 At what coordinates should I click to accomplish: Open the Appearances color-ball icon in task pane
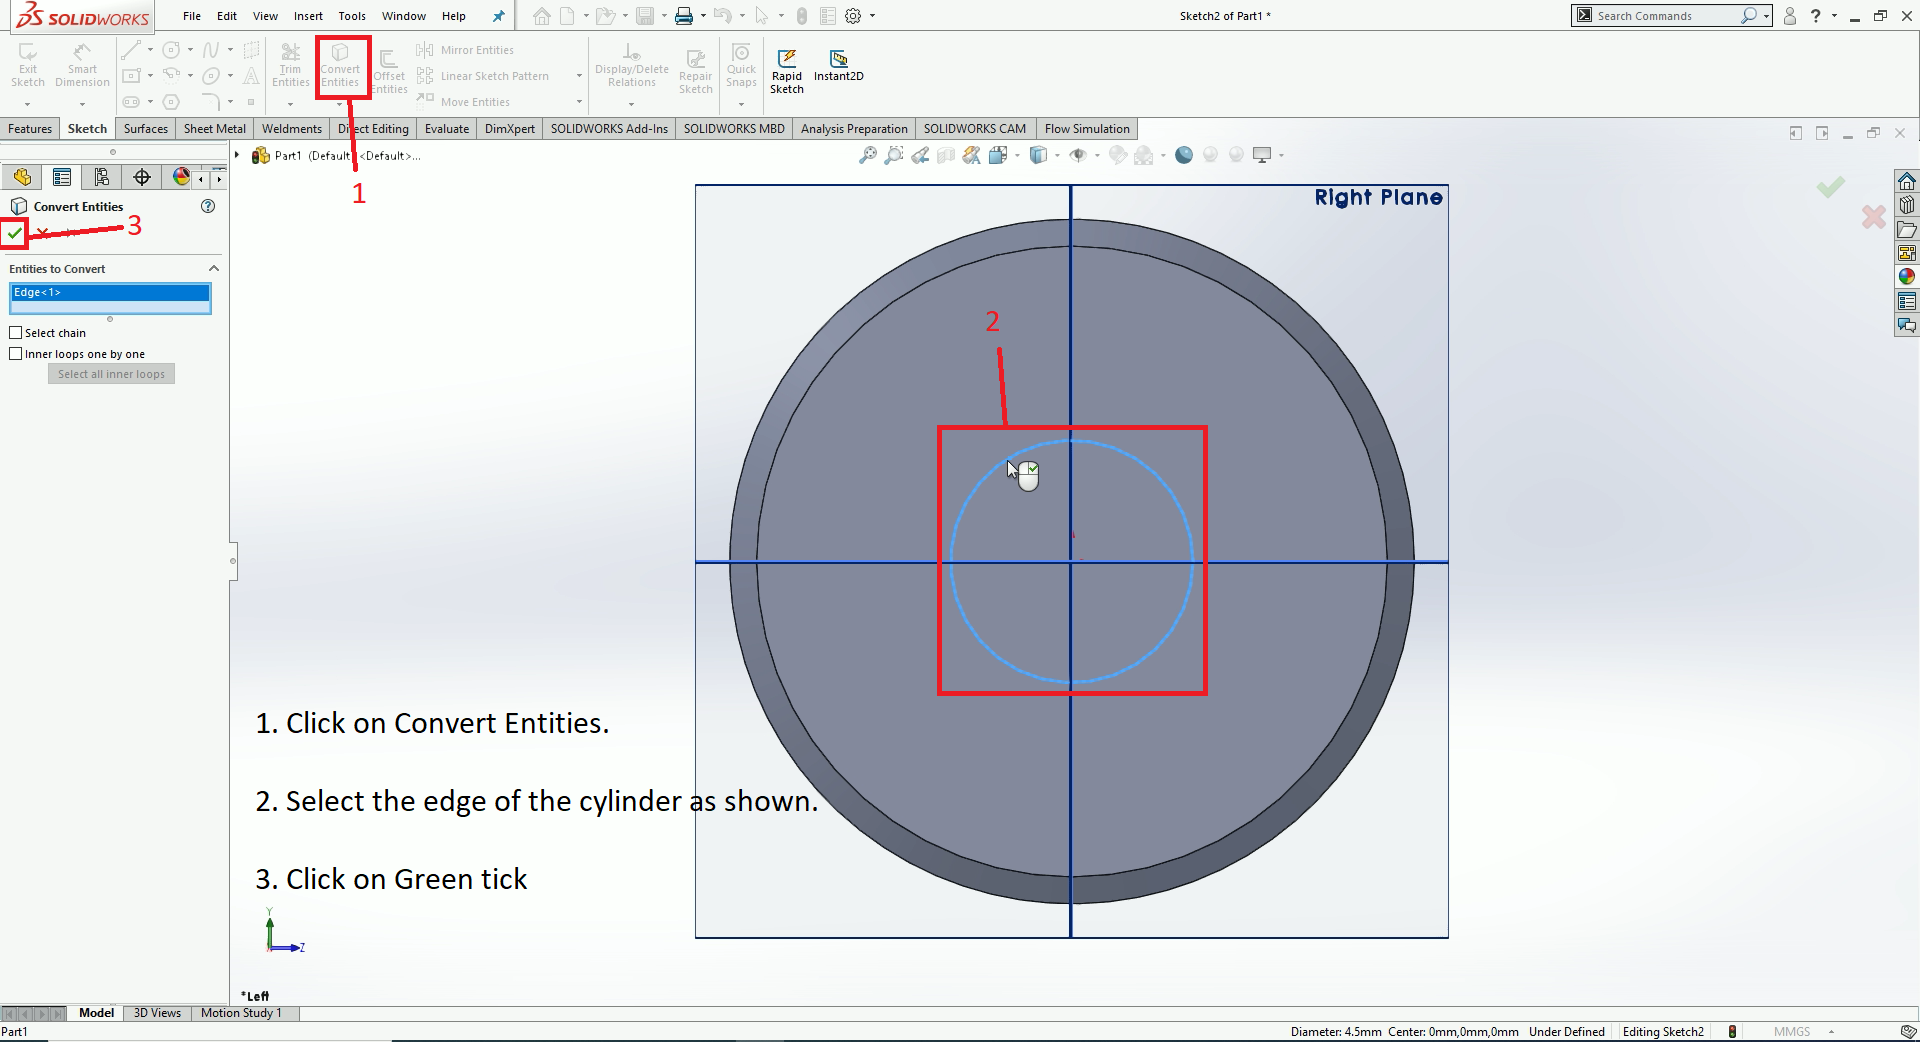click(1907, 277)
